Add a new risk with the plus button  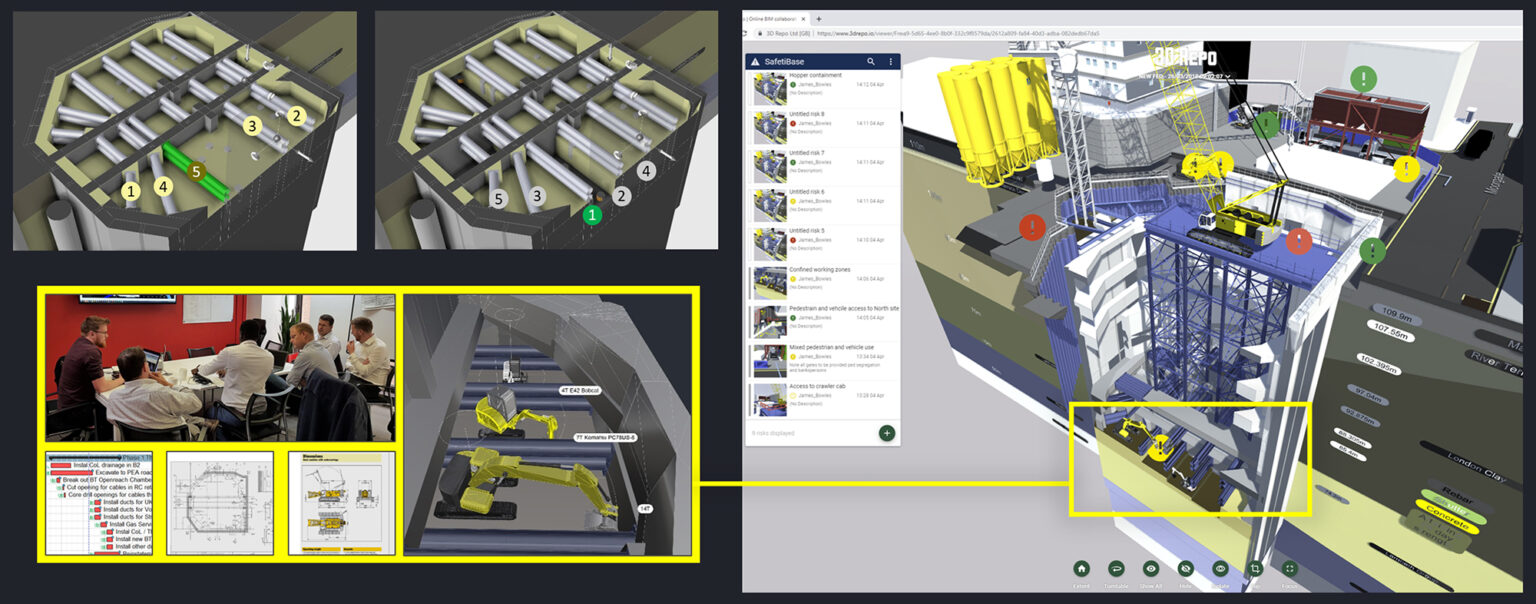pyautogui.click(x=886, y=432)
